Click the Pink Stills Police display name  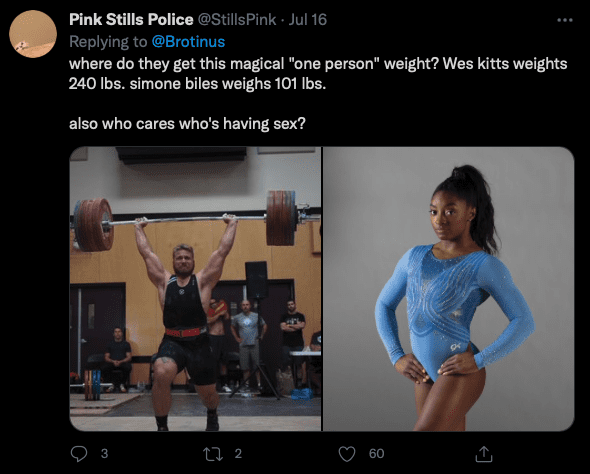131,20
